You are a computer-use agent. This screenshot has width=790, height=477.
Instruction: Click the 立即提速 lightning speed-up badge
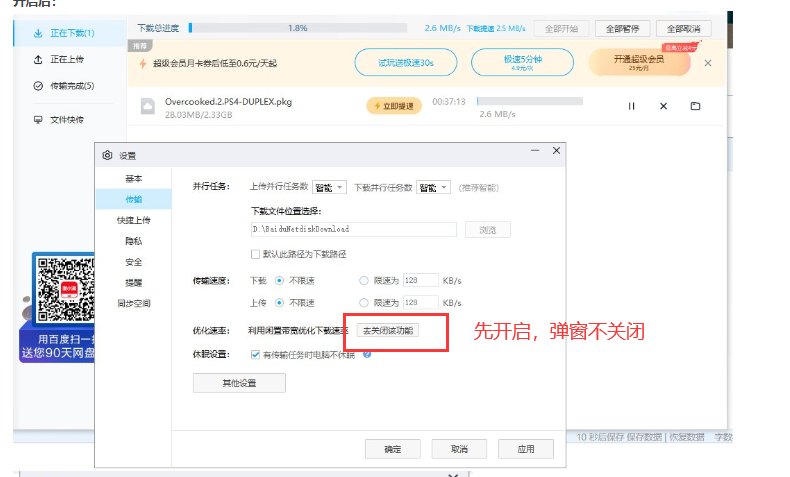pyautogui.click(x=393, y=106)
